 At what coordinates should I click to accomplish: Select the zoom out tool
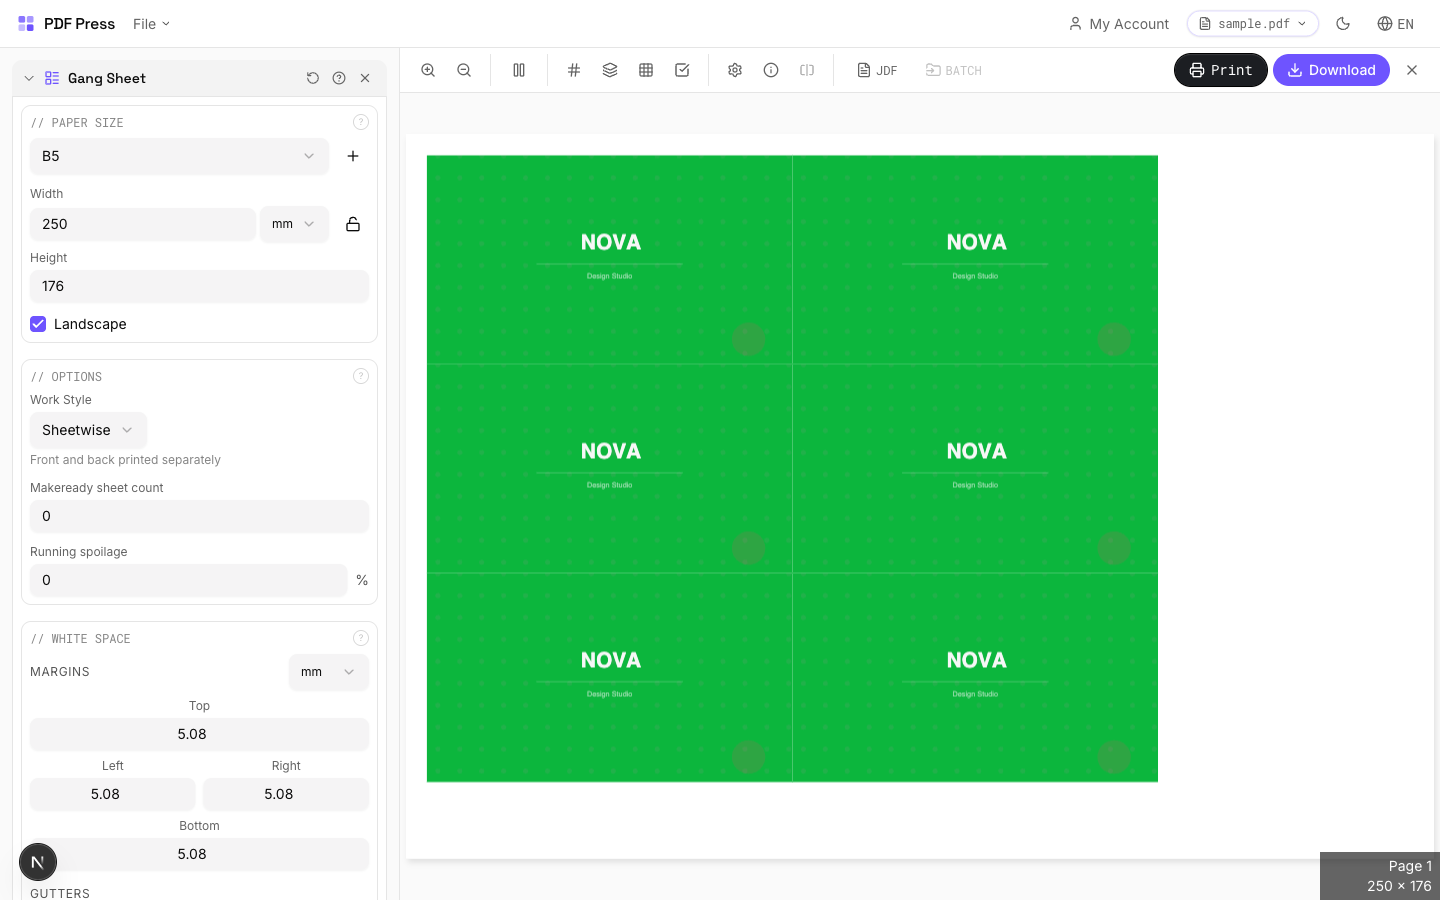(x=464, y=70)
